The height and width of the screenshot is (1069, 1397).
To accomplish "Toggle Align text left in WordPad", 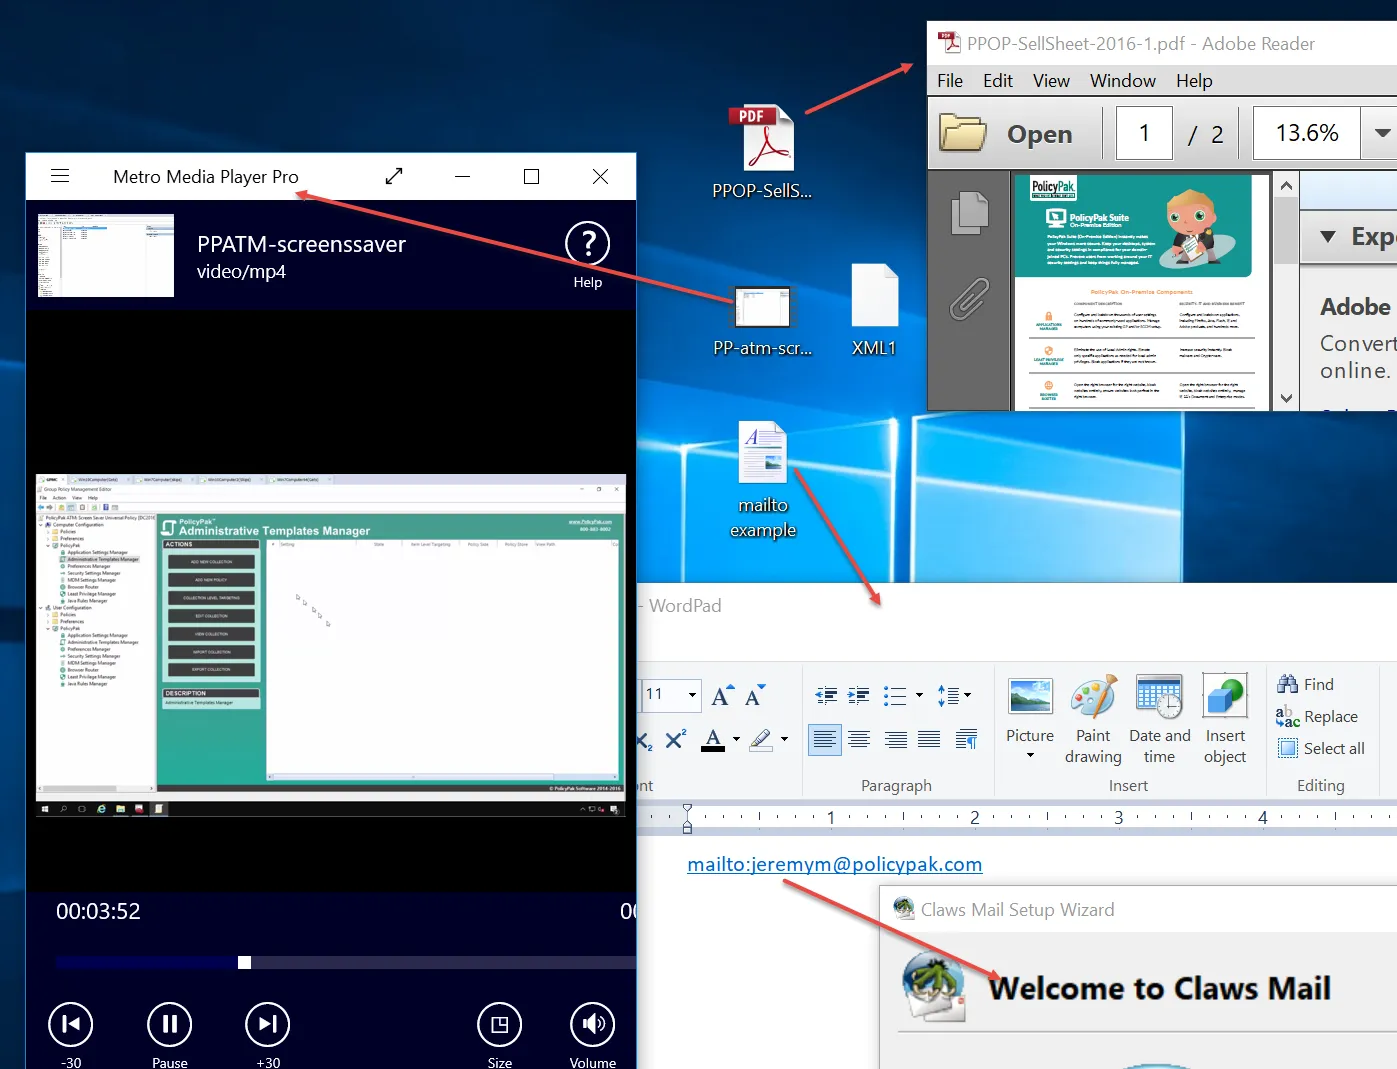I will click(825, 739).
